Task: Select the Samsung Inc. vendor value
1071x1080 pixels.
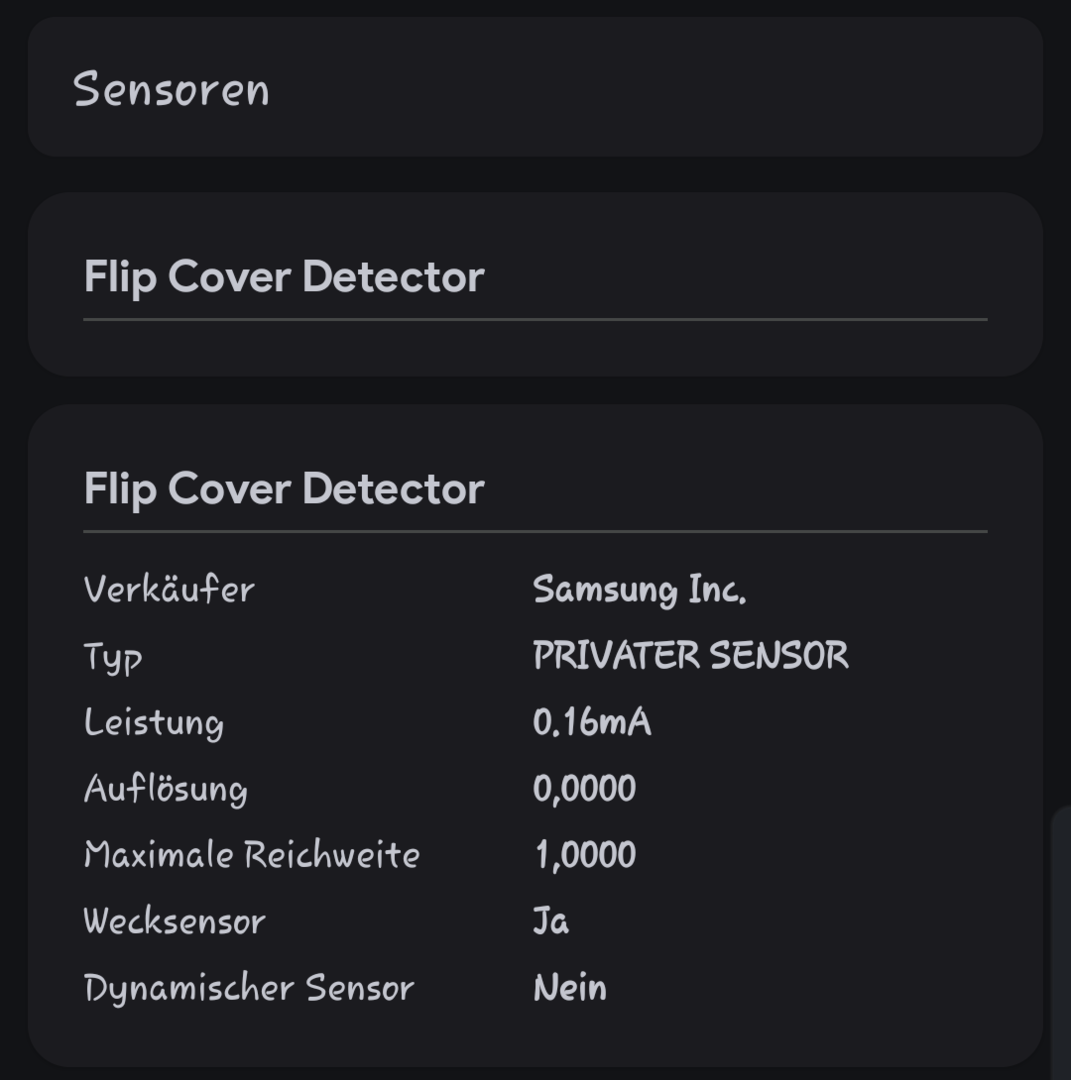Action: pyautogui.click(x=639, y=590)
